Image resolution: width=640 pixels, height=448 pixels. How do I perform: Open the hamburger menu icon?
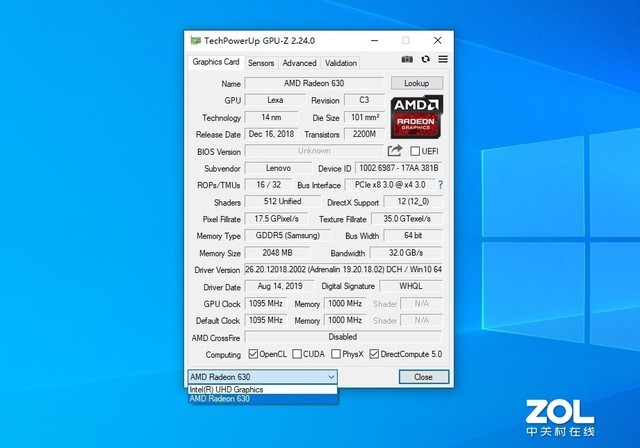(x=443, y=59)
